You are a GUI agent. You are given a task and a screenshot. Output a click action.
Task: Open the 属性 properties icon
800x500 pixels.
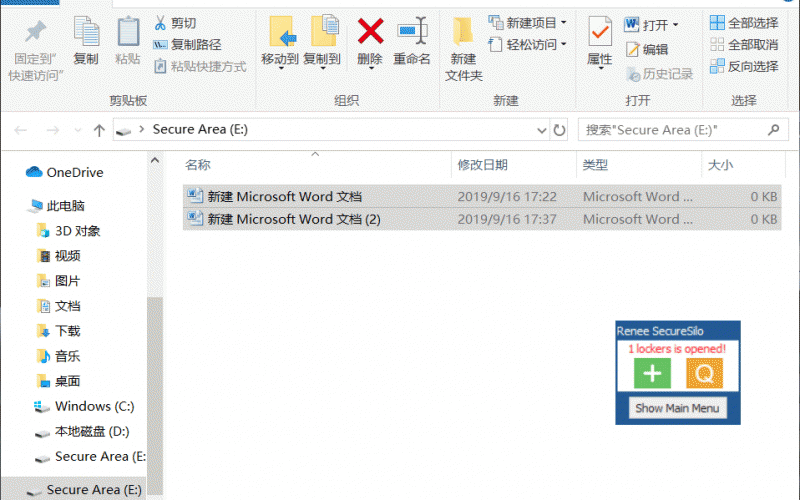click(599, 32)
